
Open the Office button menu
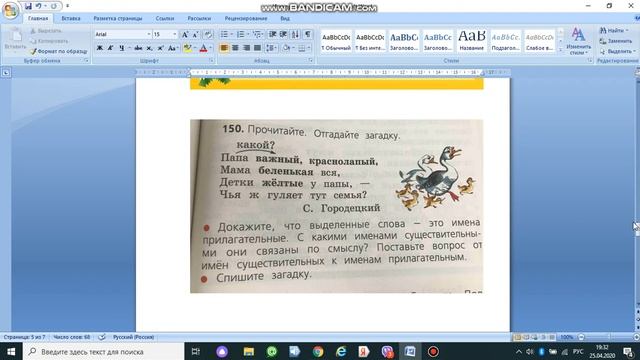[x=10, y=11]
